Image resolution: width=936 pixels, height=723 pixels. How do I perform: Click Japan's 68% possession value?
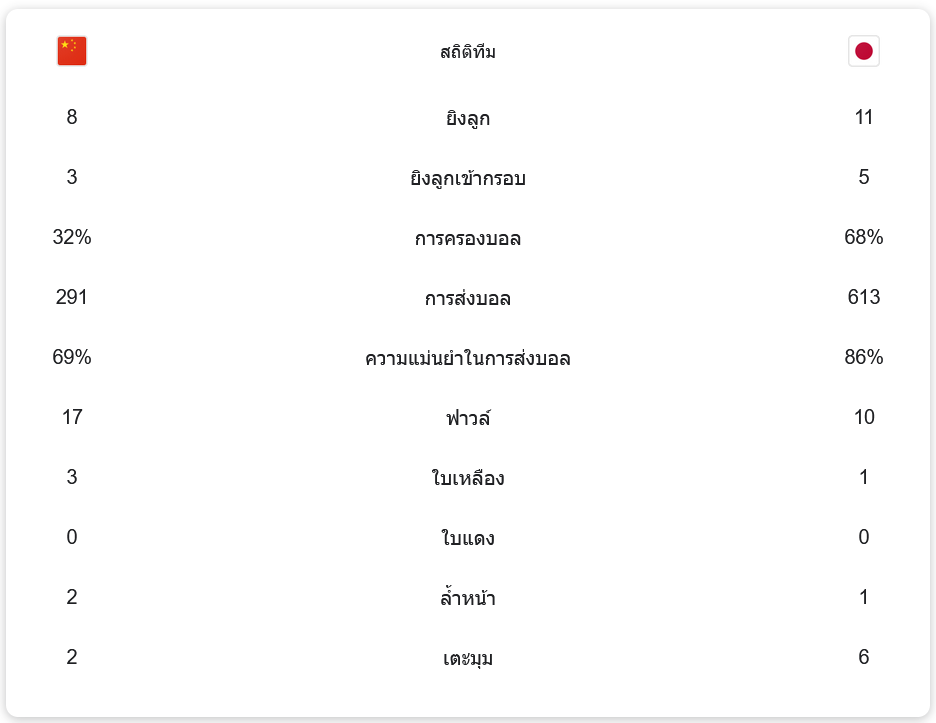point(864,237)
